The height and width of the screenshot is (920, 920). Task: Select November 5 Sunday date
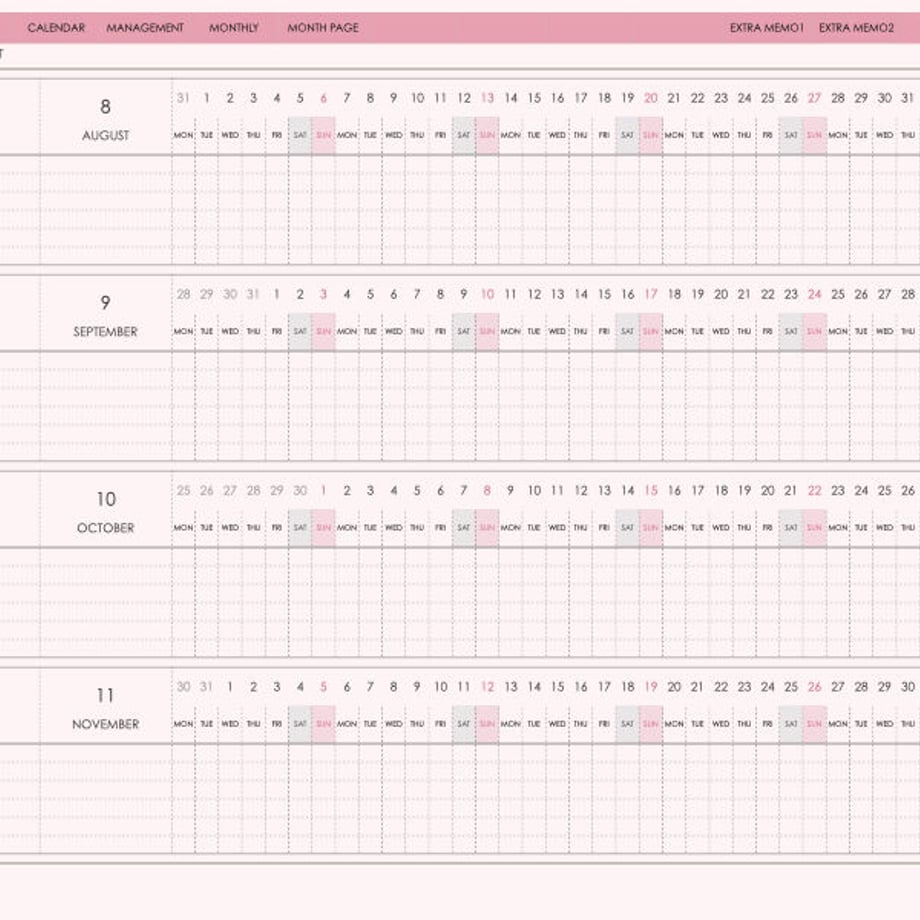[323, 687]
